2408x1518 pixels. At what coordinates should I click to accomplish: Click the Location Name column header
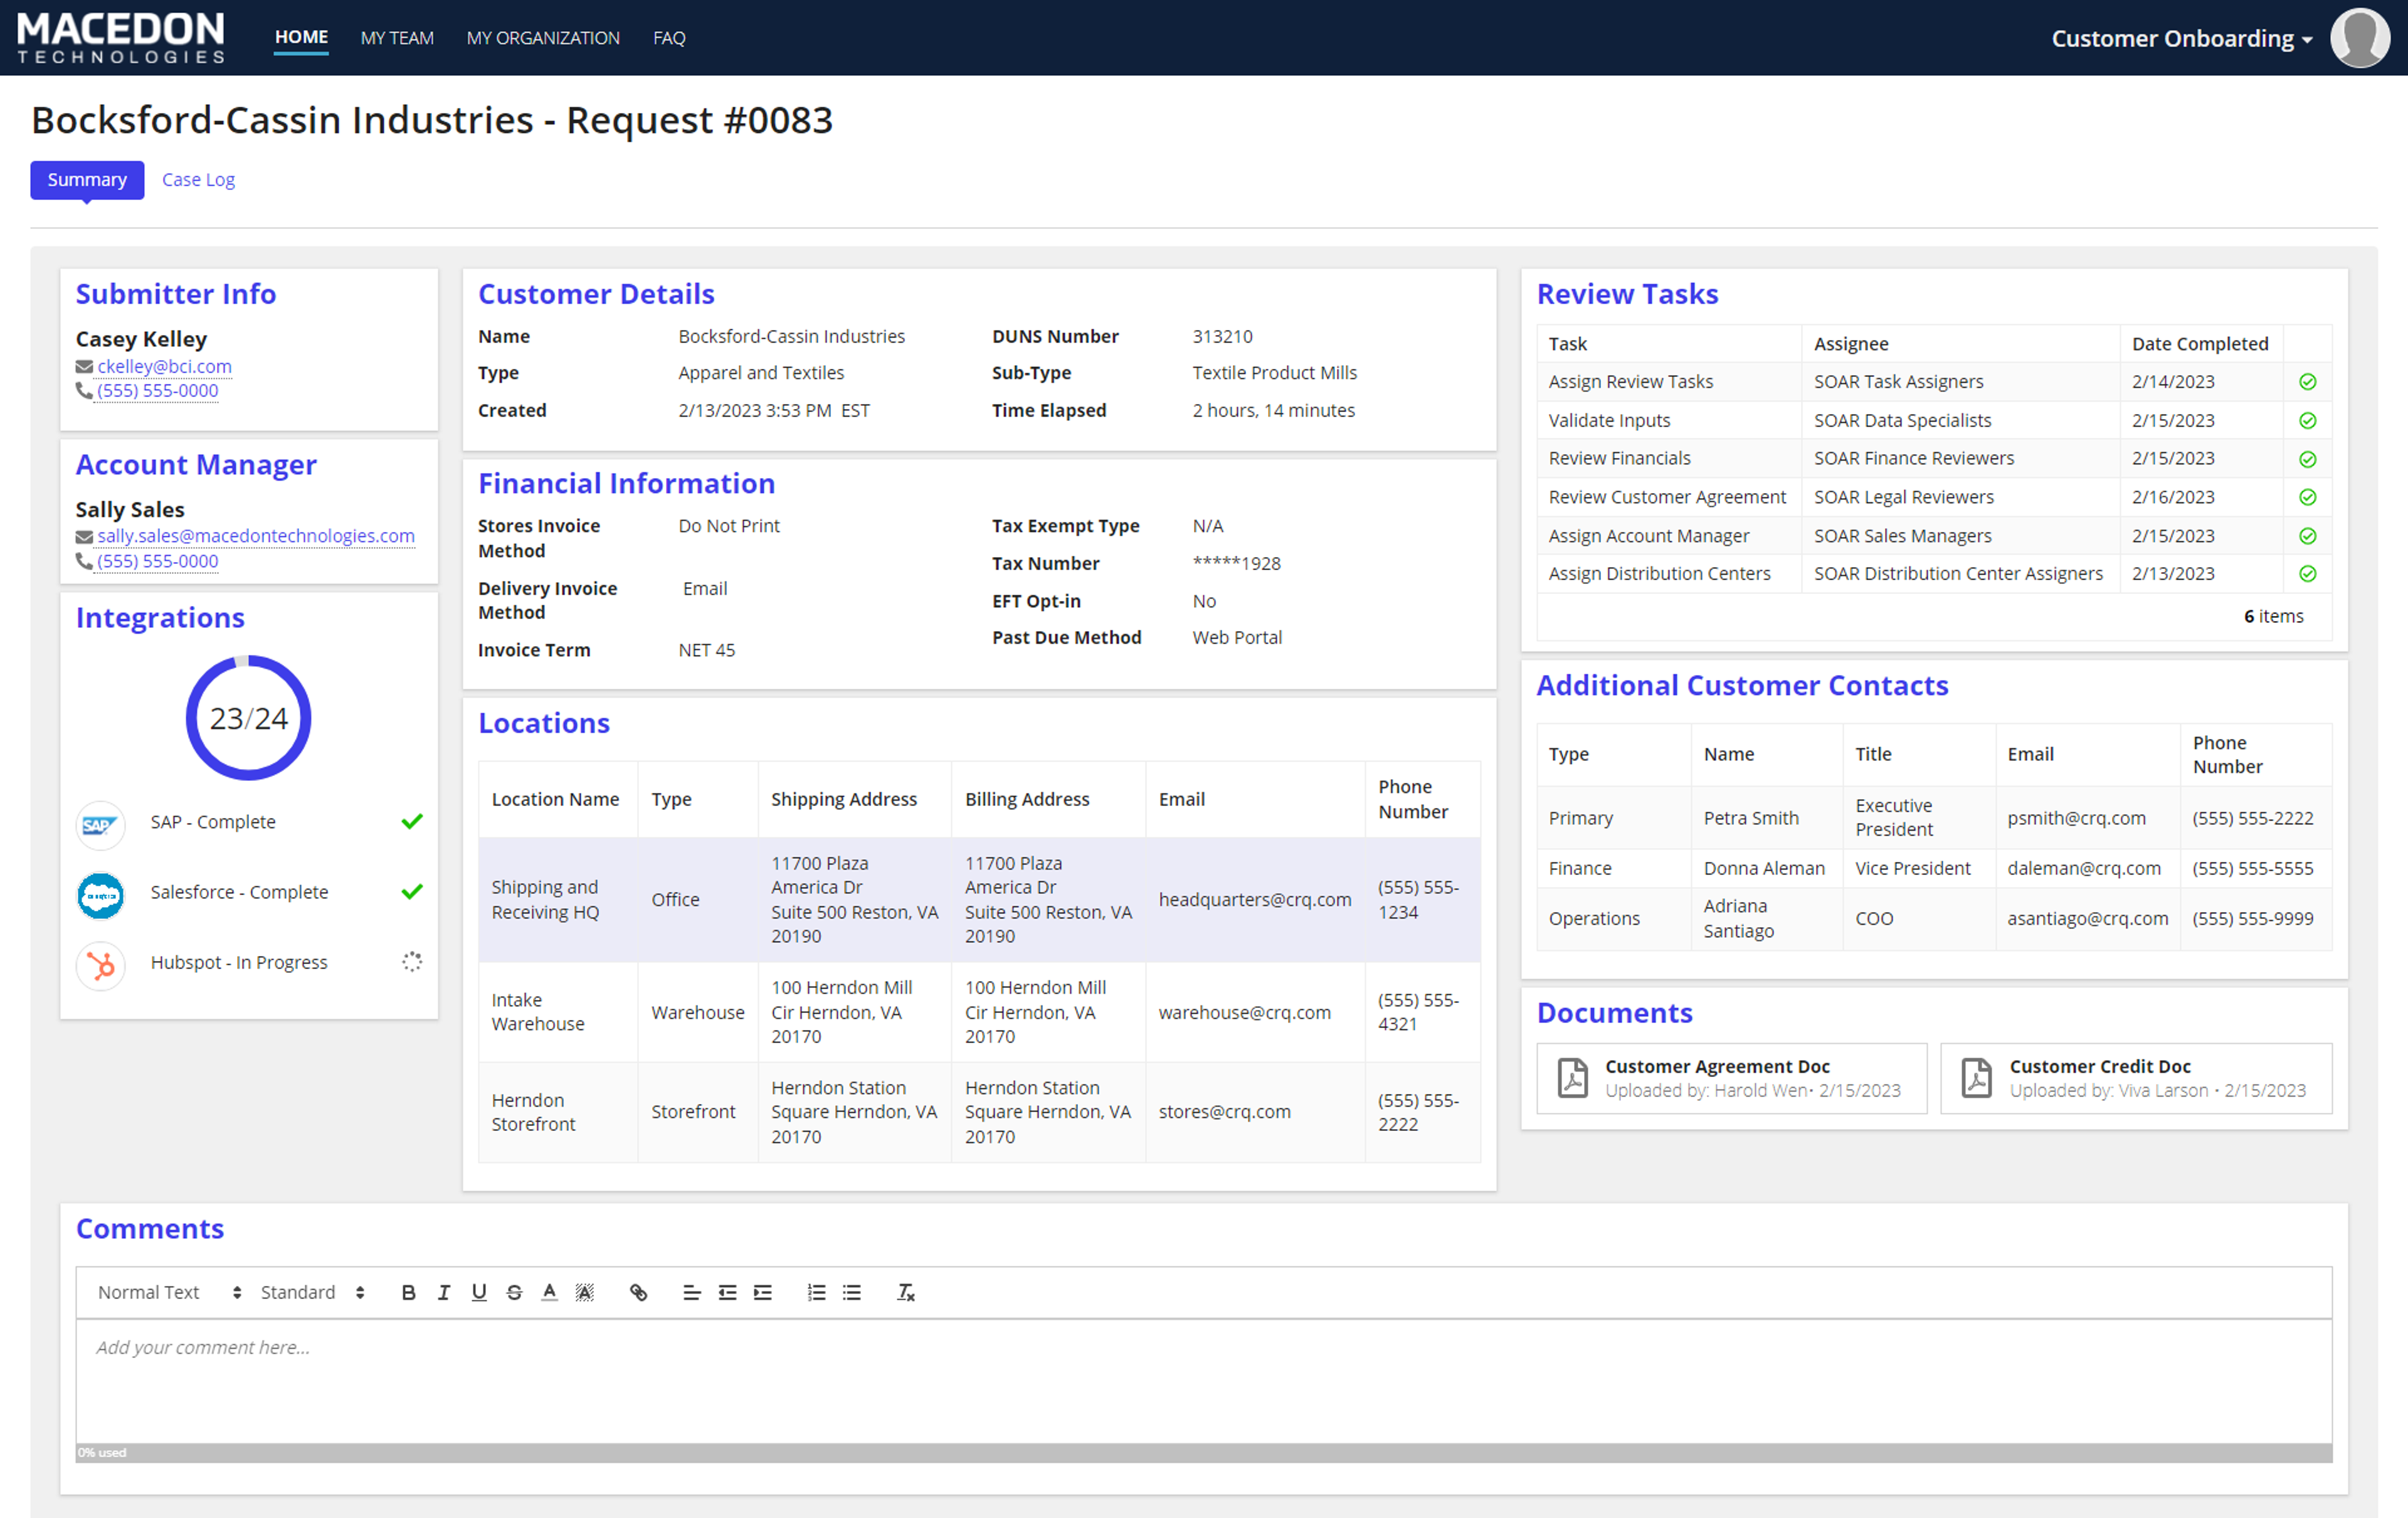(555, 799)
